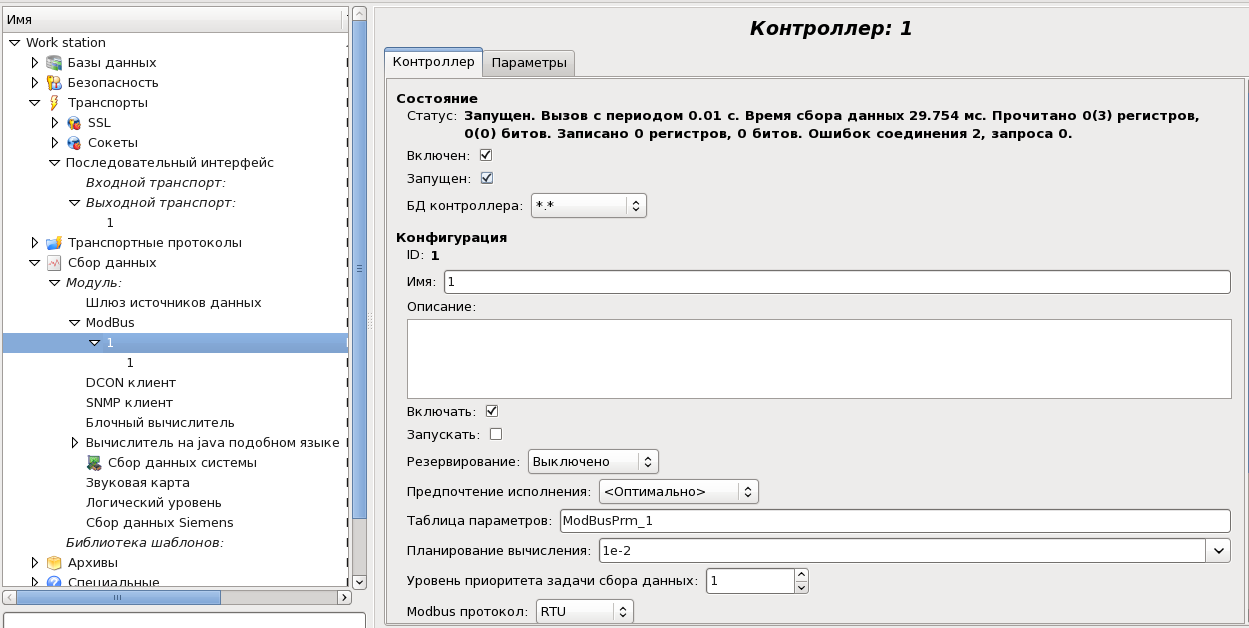The image size is (1249, 628).
Task: Uncheck the Запущен checkbox
Action: pyautogui.click(x=487, y=178)
